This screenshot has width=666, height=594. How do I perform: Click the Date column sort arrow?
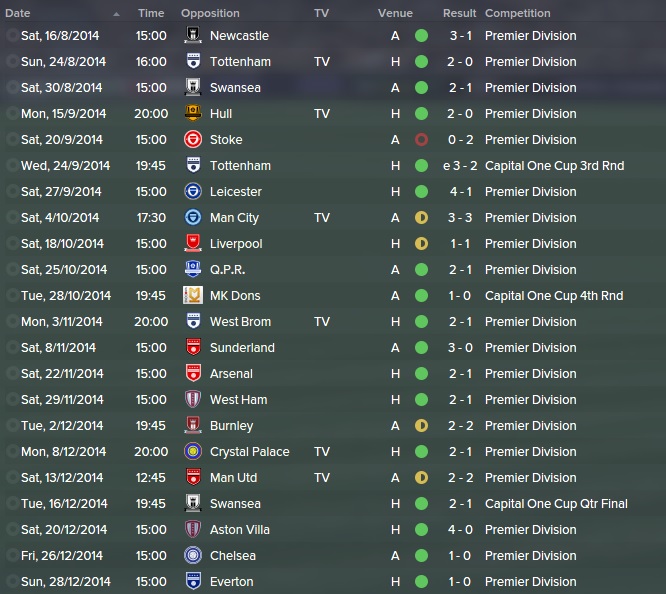[x=116, y=14]
